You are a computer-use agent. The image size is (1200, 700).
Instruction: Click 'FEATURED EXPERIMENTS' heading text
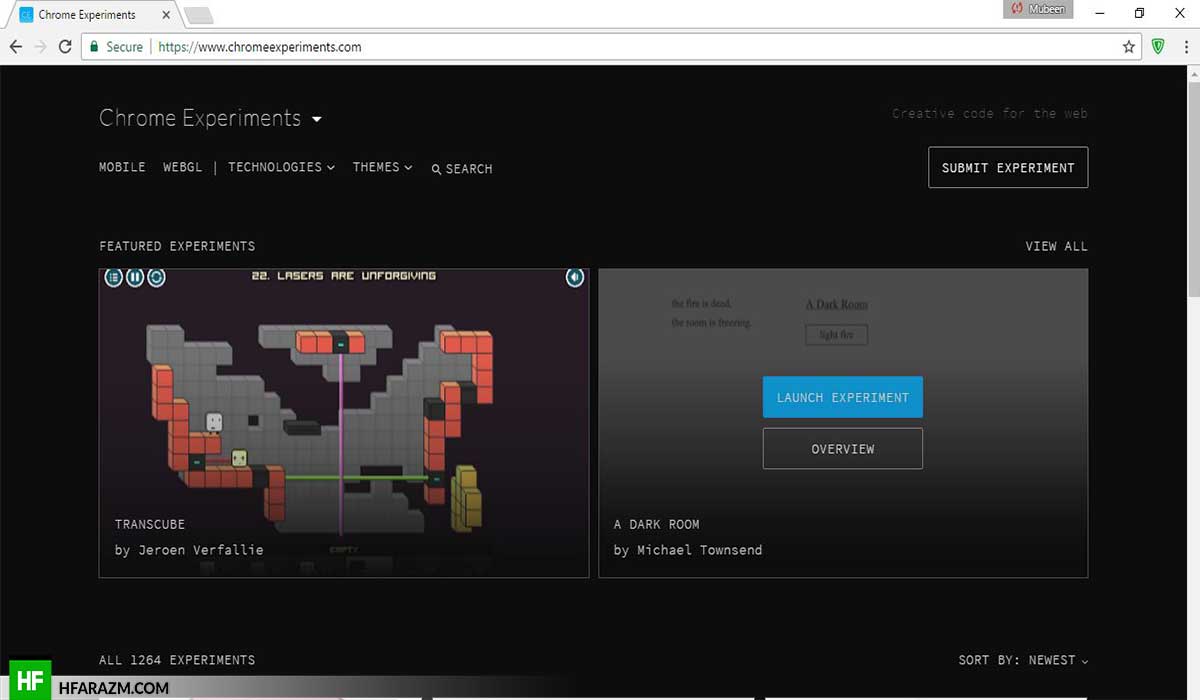[177, 246]
